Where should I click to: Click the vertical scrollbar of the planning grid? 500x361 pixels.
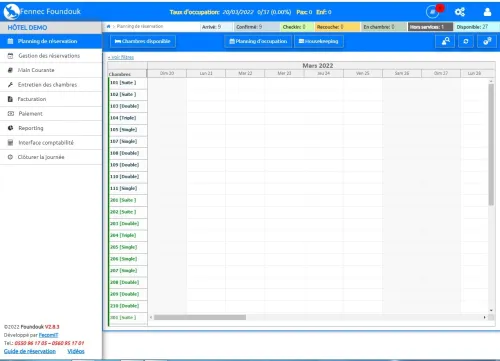[x=491, y=144]
